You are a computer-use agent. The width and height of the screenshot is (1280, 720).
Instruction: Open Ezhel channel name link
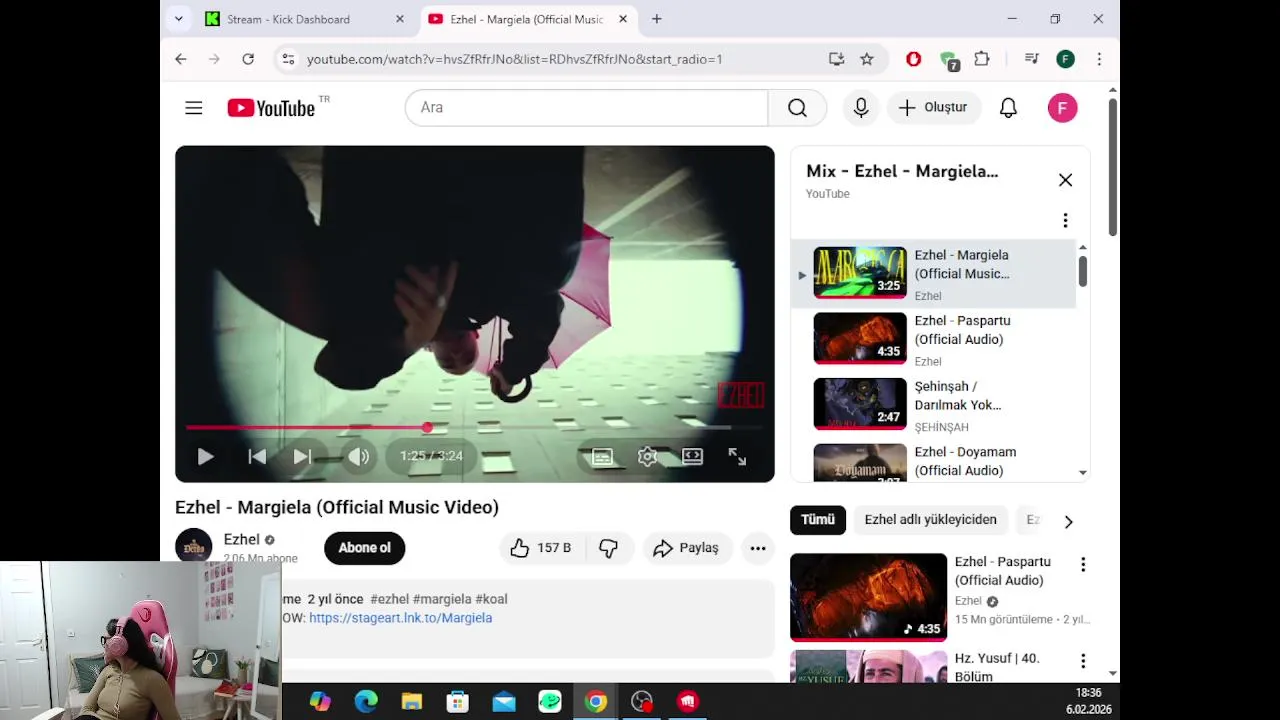point(242,539)
